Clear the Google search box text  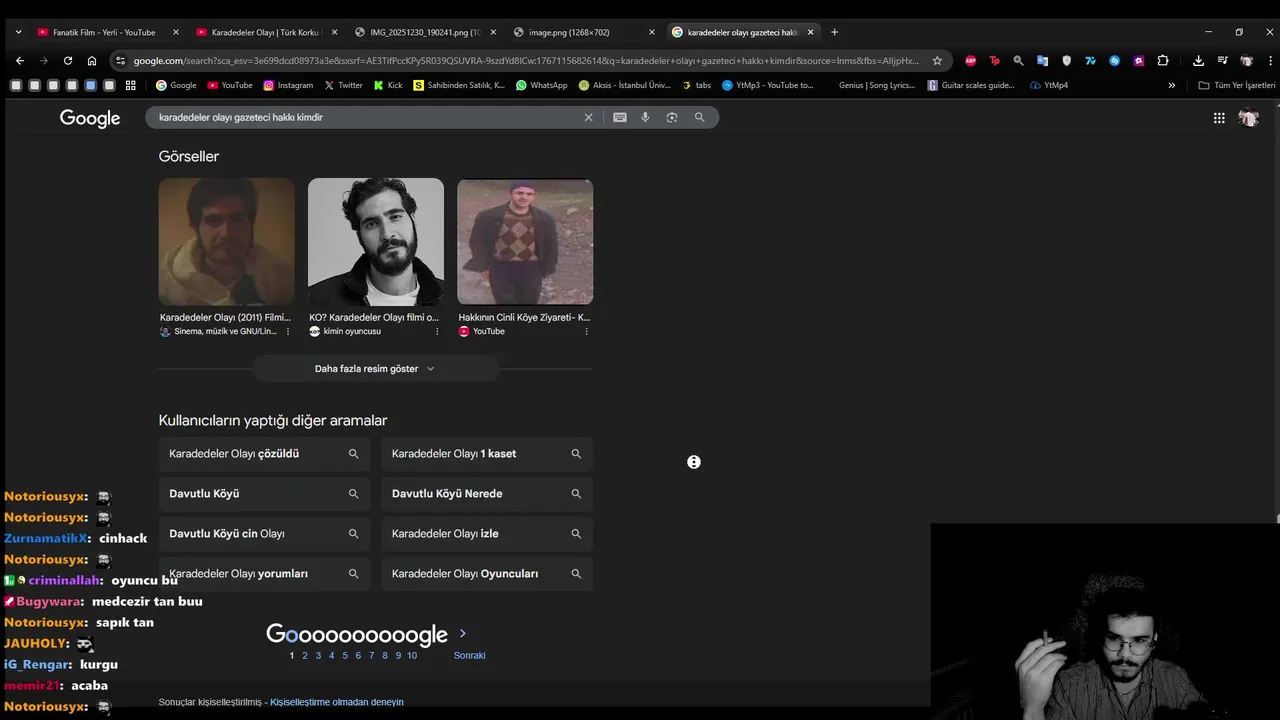(x=588, y=117)
